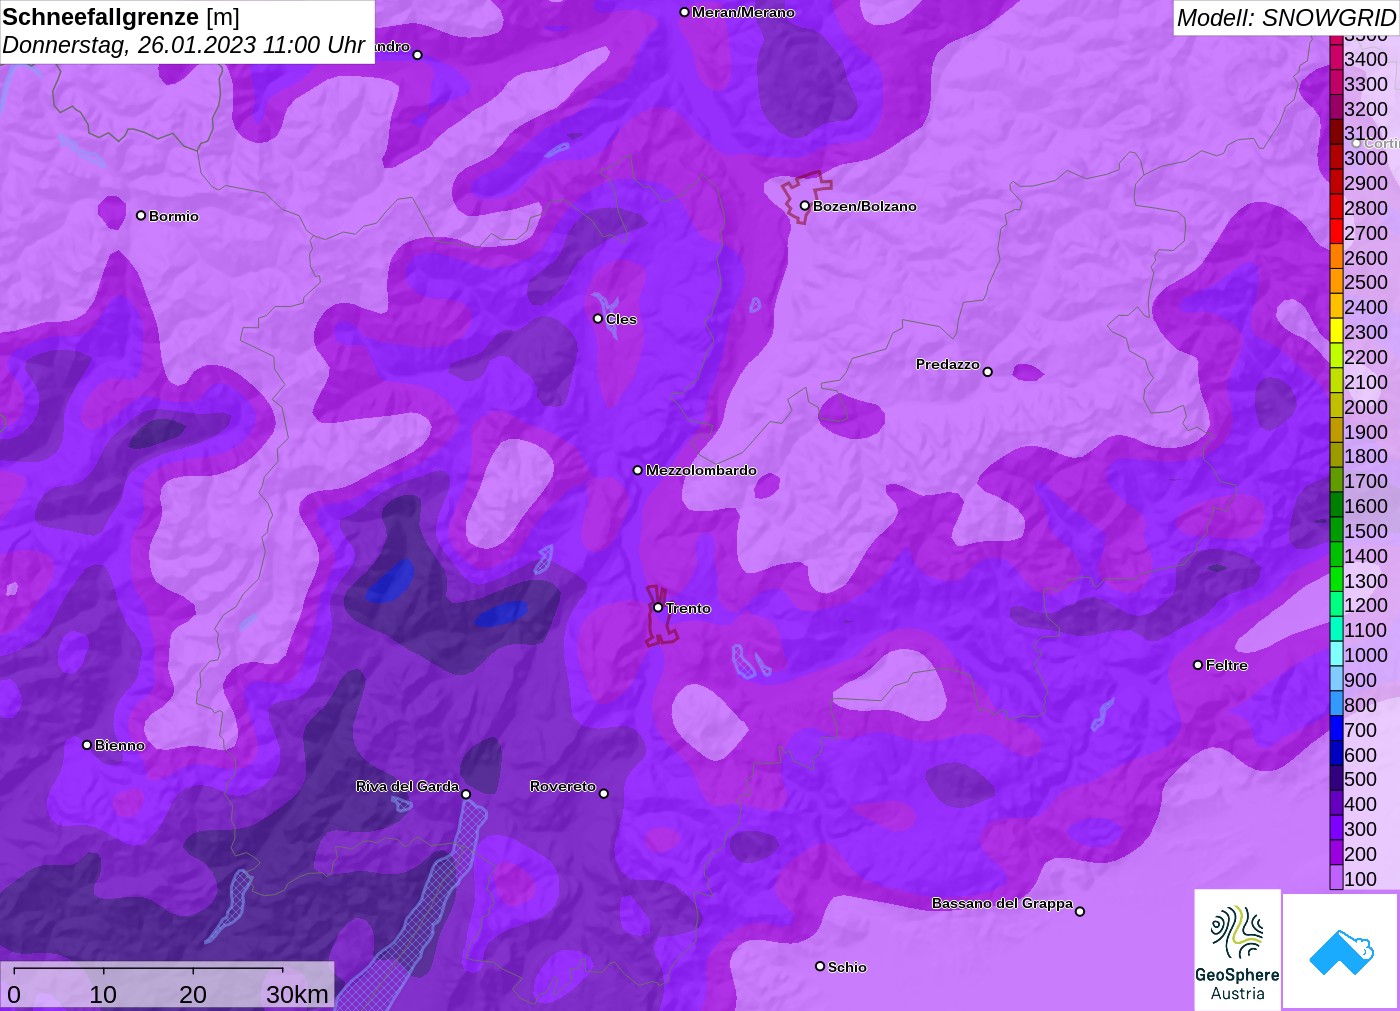Image resolution: width=1400 pixels, height=1011 pixels.
Task: Click the Meran/Merano label
Action: (x=743, y=12)
